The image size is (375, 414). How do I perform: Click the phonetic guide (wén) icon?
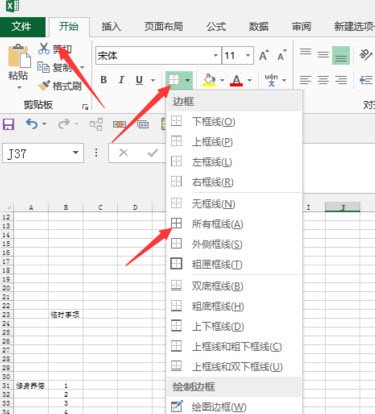coord(271,80)
